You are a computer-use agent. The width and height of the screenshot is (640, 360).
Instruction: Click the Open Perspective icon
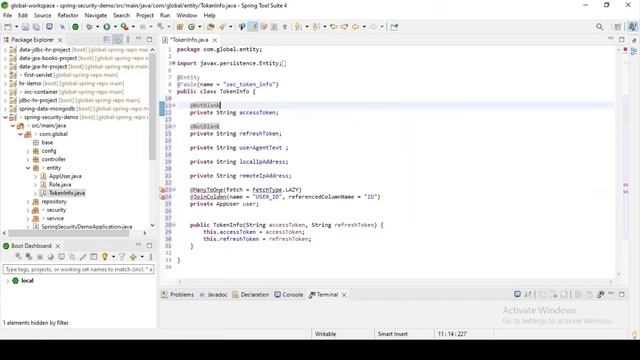click(618, 27)
